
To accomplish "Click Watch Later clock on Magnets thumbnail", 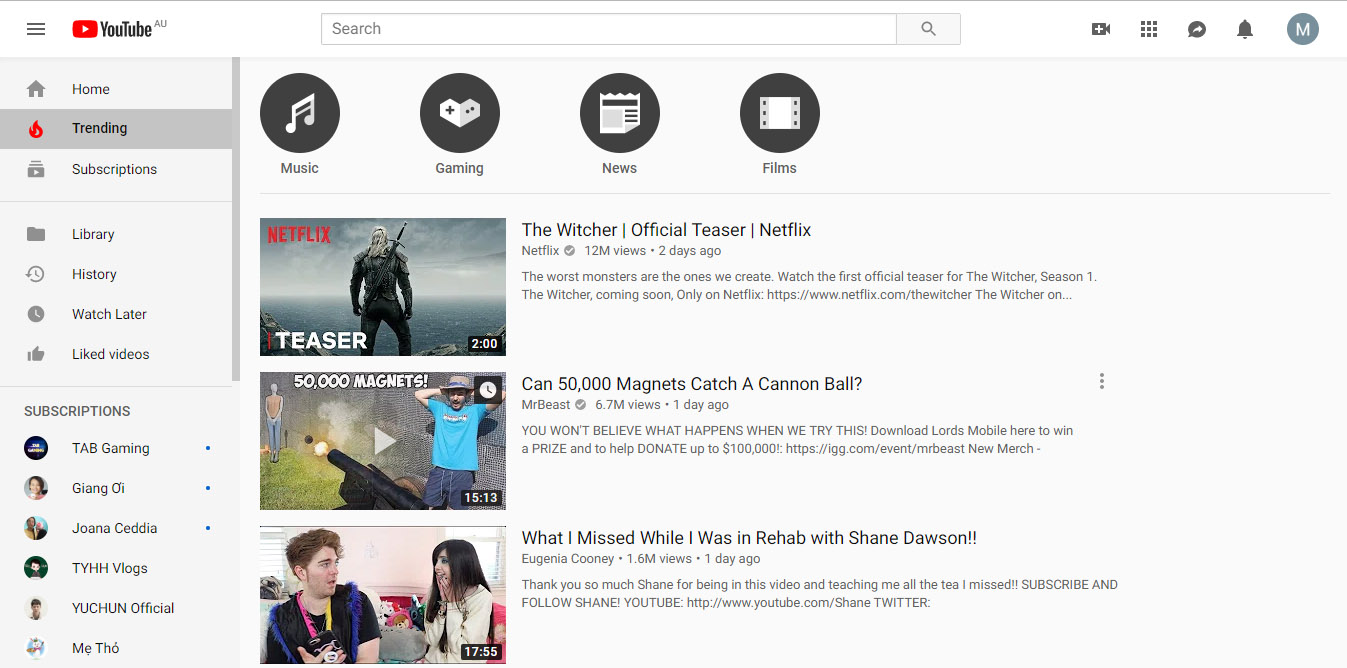I will pyautogui.click(x=488, y=390).
